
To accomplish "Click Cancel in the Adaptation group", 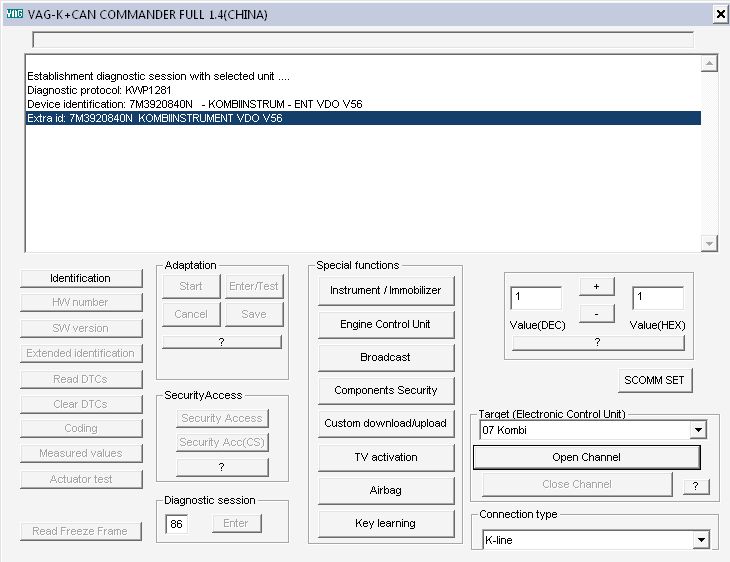I will 191,314.
